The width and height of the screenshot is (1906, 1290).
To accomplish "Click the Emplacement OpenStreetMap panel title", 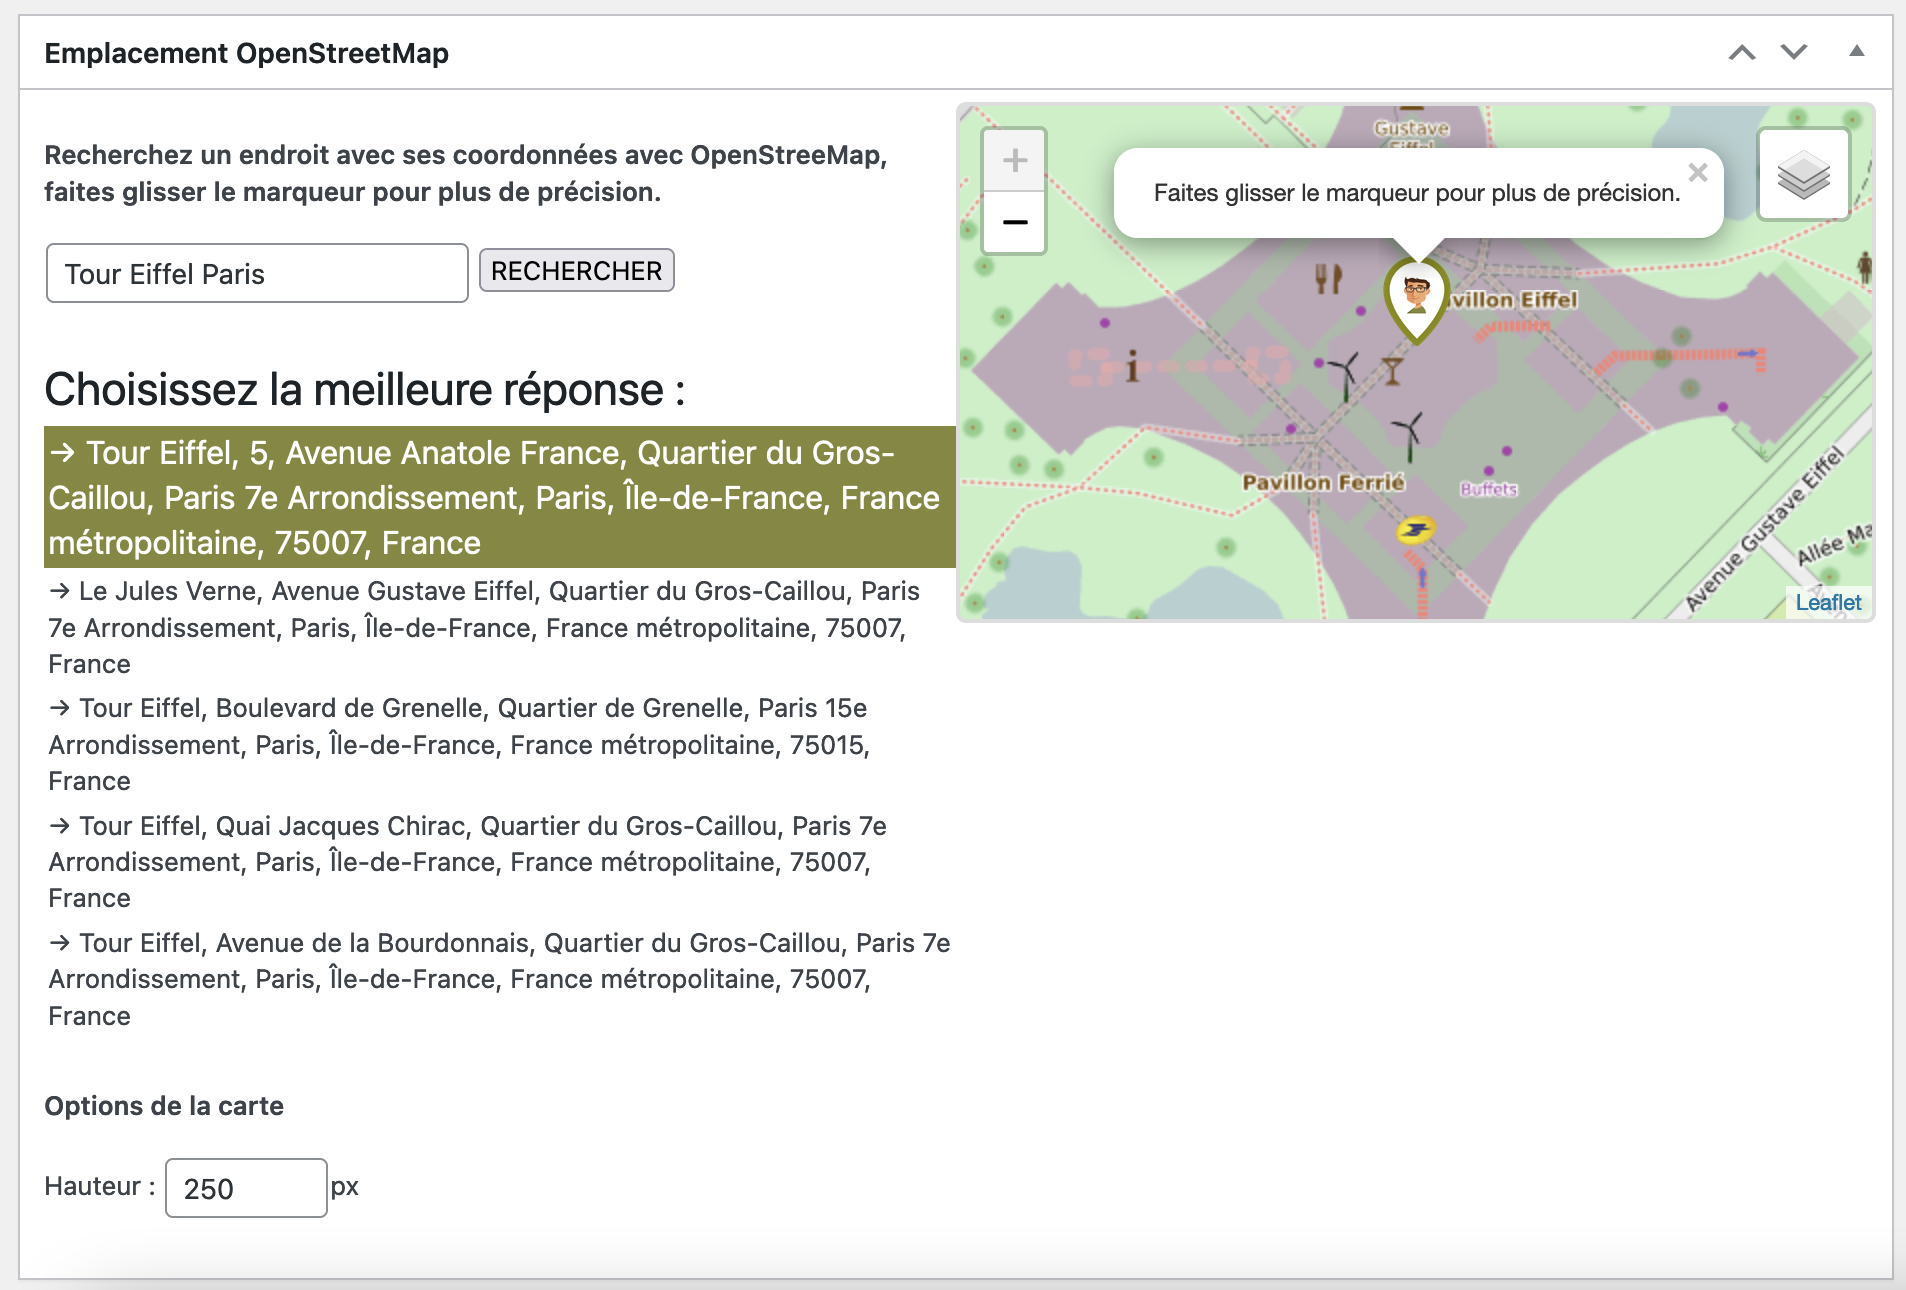I will [x=246, y=53].
